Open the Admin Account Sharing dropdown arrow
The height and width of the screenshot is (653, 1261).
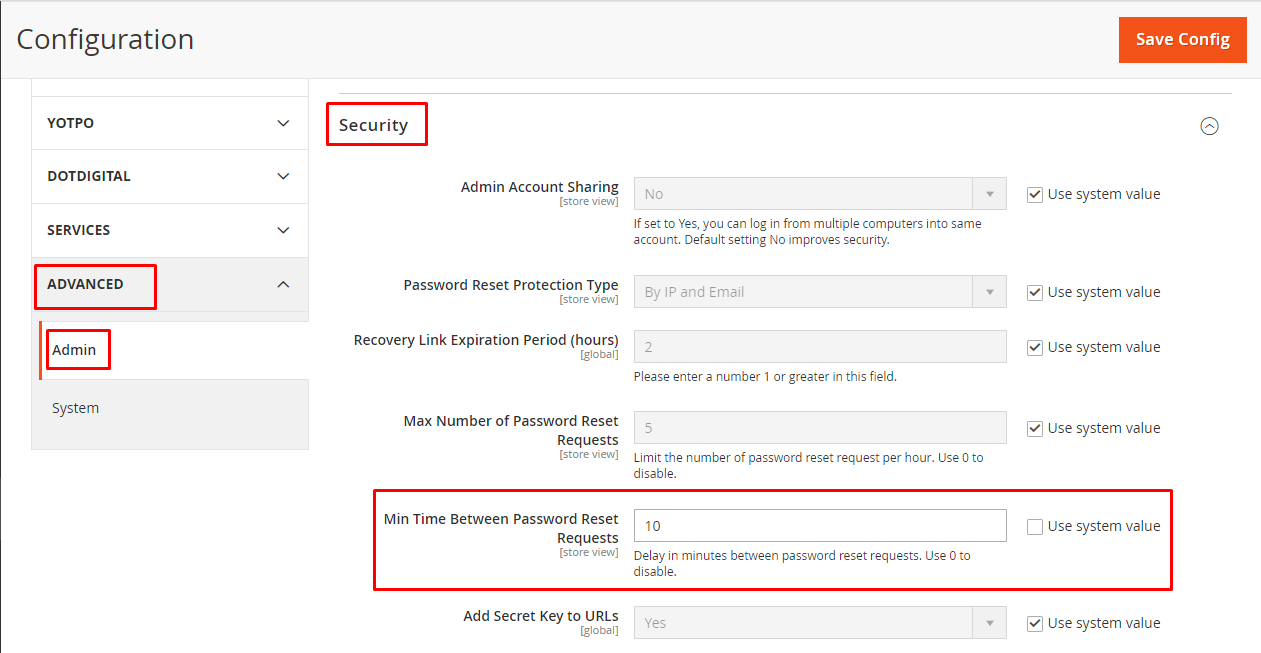click(x=990, y=194)
